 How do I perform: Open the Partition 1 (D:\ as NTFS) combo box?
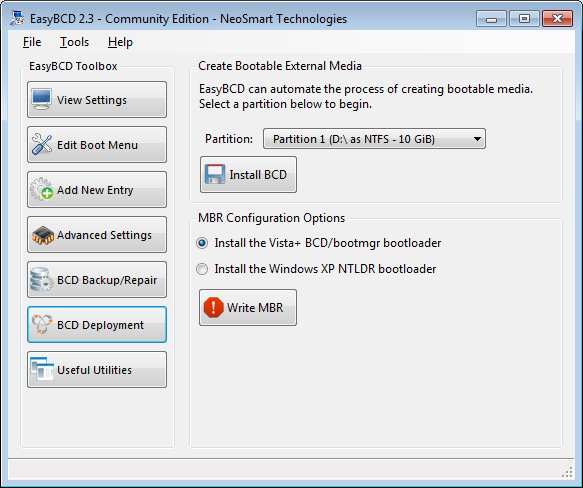click(374, 139)
